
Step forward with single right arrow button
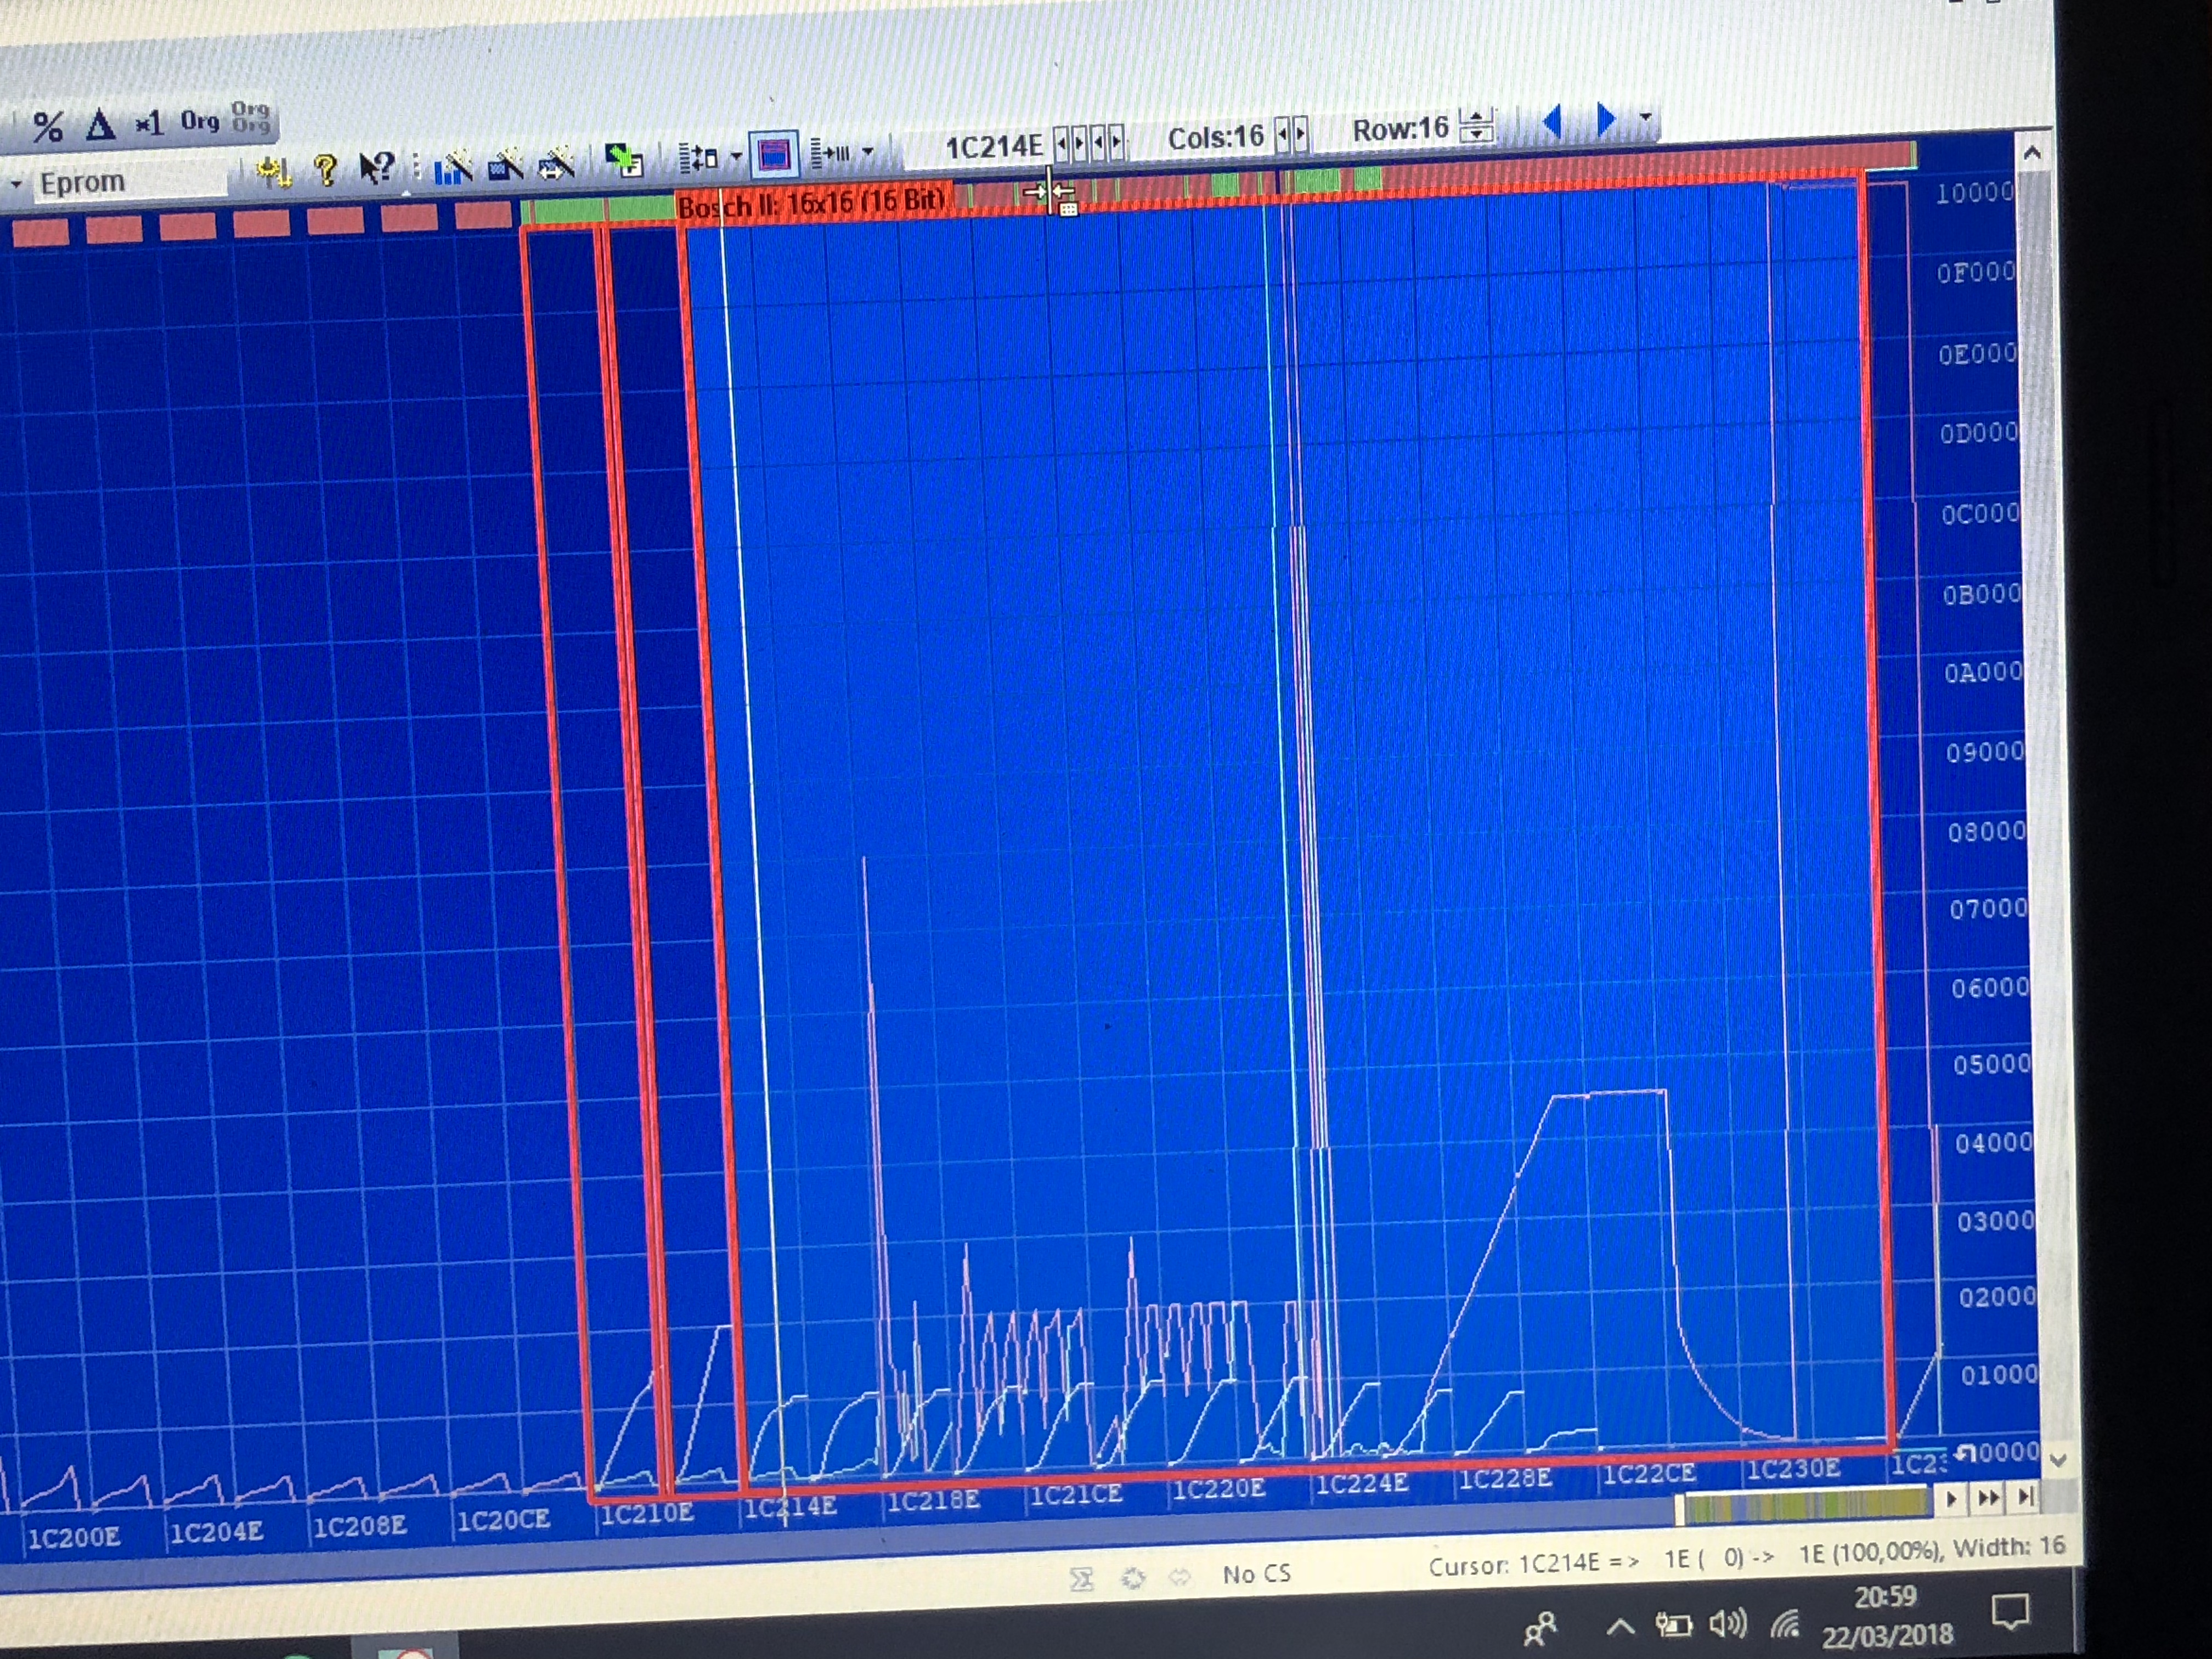tap(1951, 1499)
